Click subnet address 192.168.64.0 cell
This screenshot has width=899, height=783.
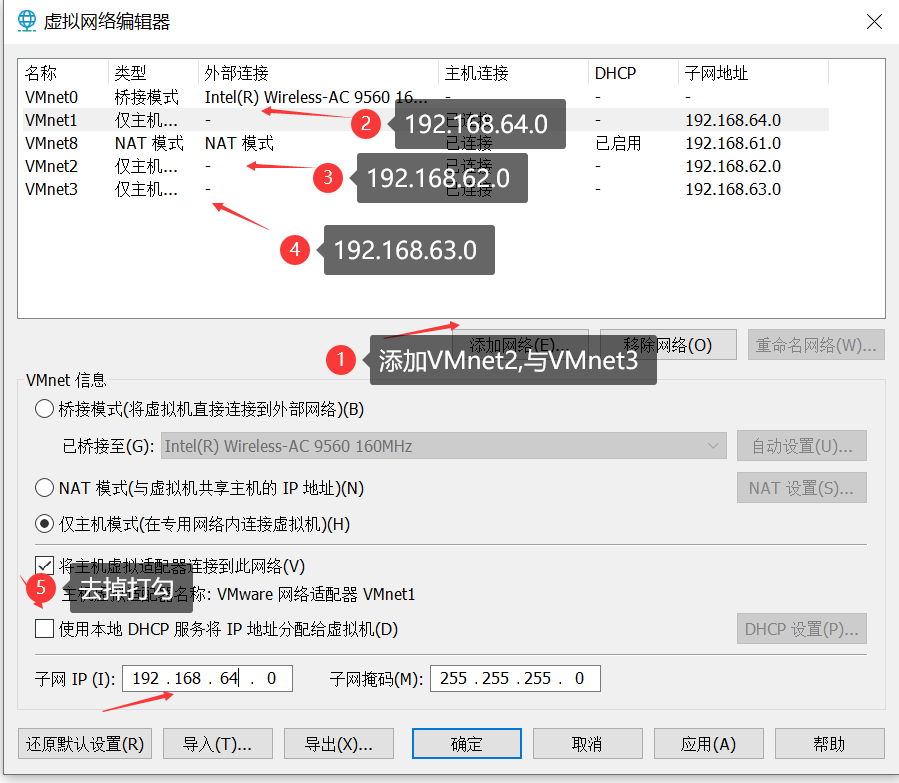[x=733, y=120]
